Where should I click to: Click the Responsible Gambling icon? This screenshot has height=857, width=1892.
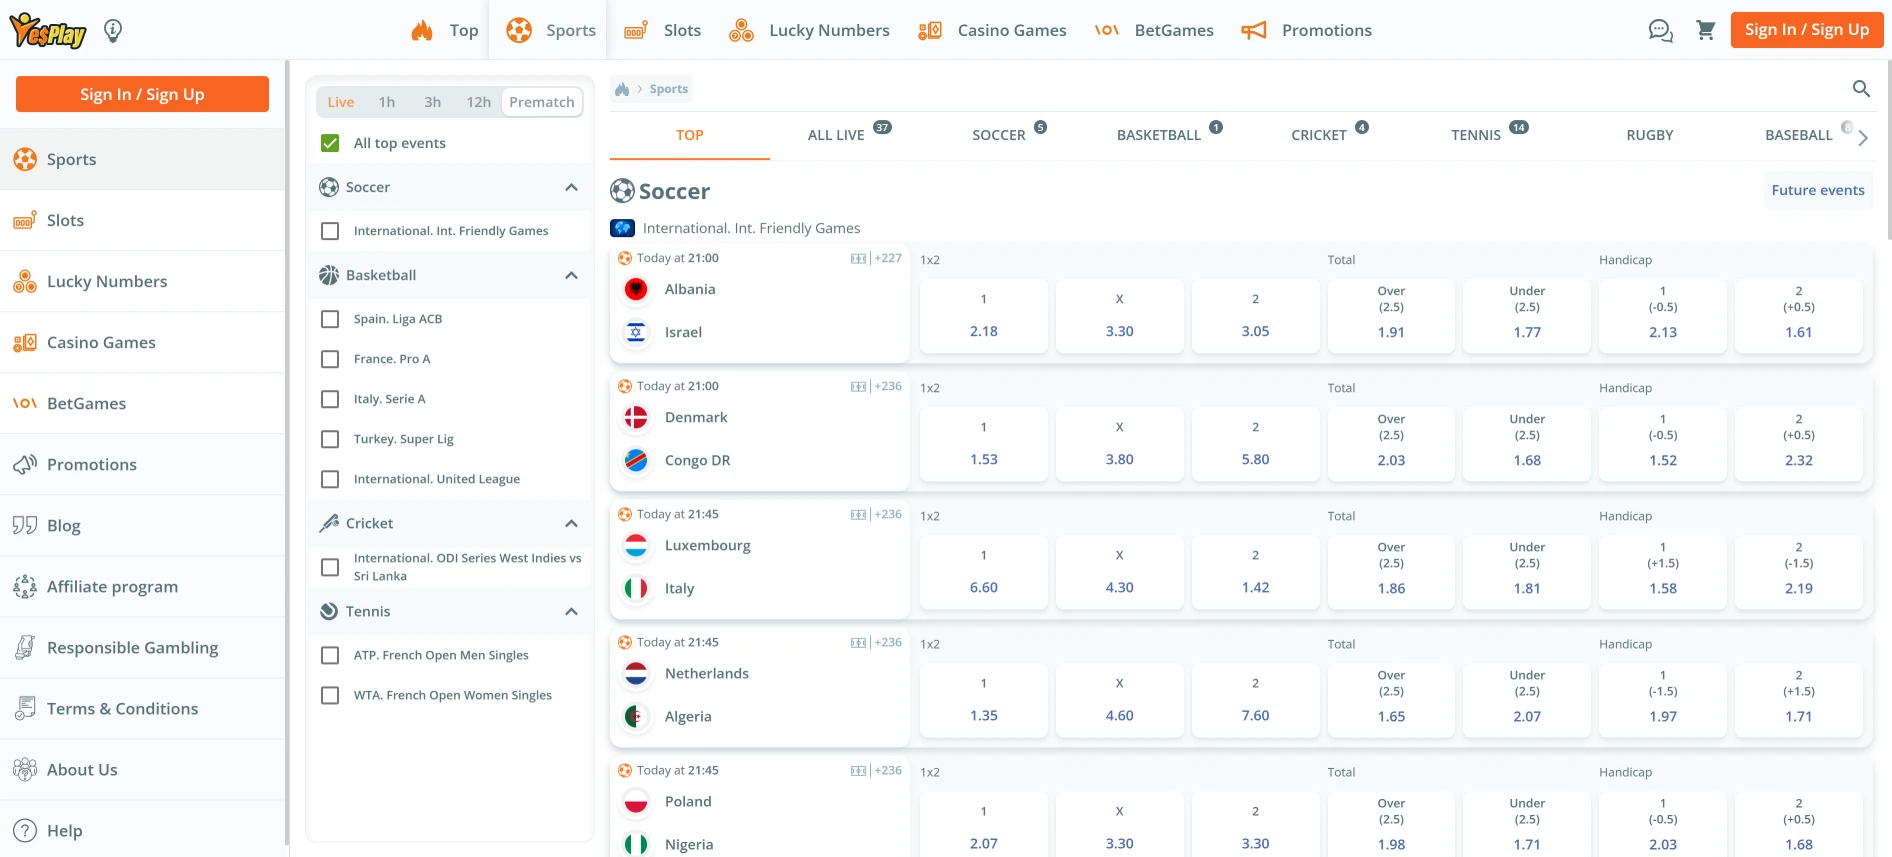click(x=25, y=647)
